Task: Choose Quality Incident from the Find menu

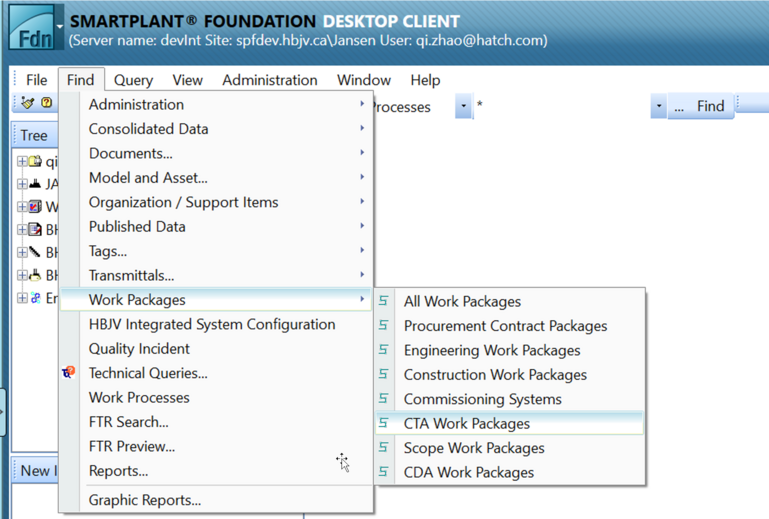Action: pyautogui.click(x=216, y=348)
